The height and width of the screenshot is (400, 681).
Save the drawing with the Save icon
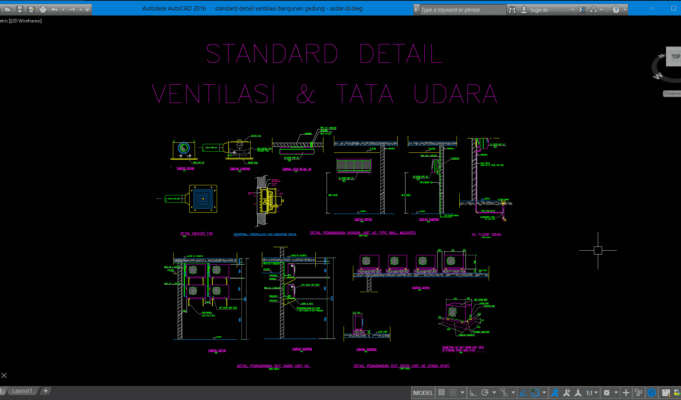pyautogui.click(x=20, y=9)
